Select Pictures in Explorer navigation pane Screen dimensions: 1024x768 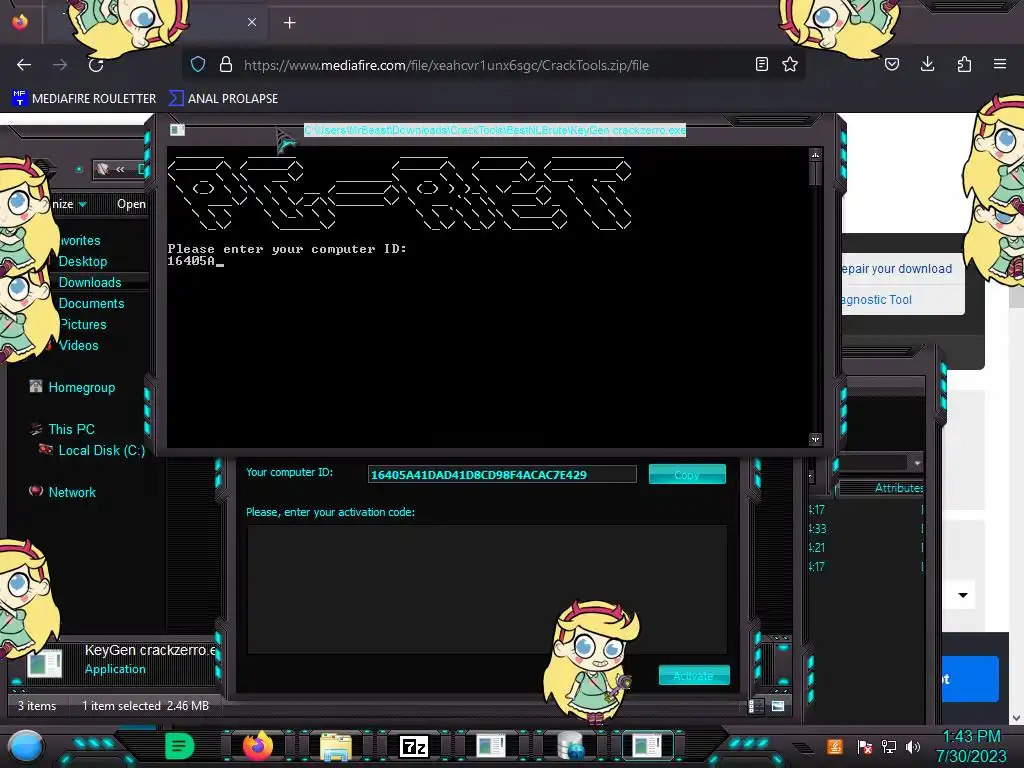tap(83, 324)
